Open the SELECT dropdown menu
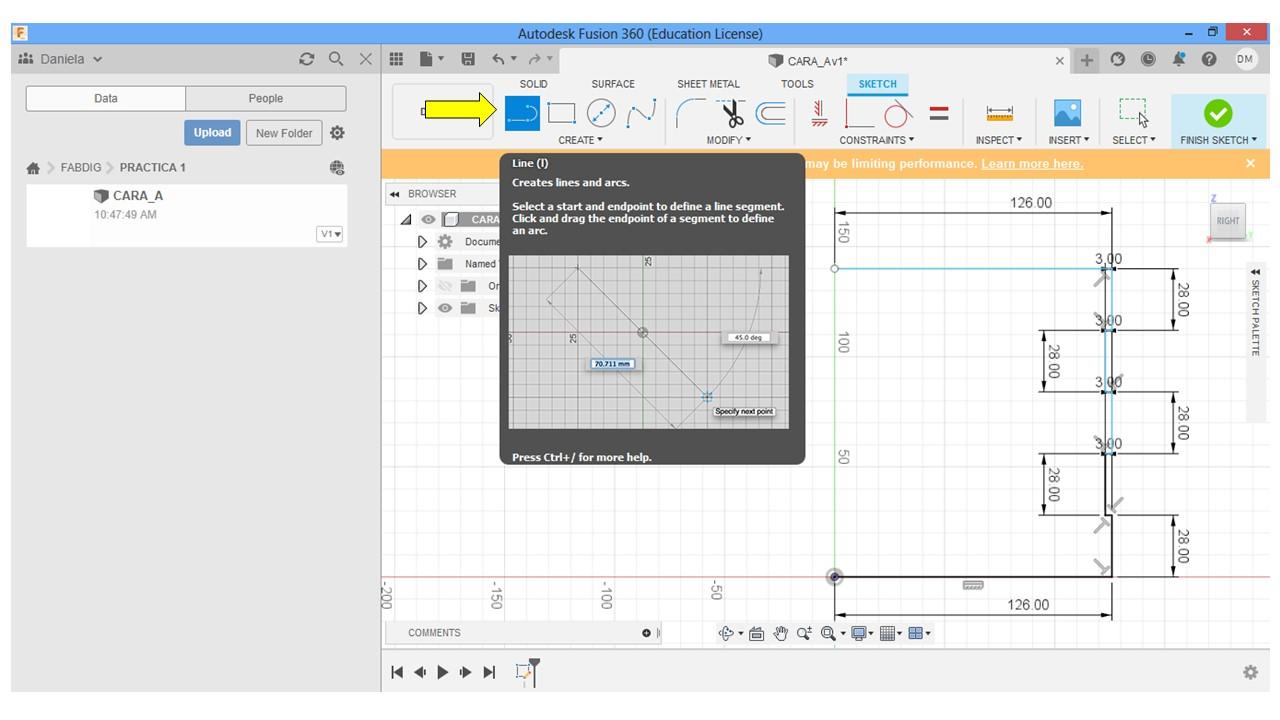Image resolution: width=1280 pixels, height=720 pixels. coord(1133,140)
